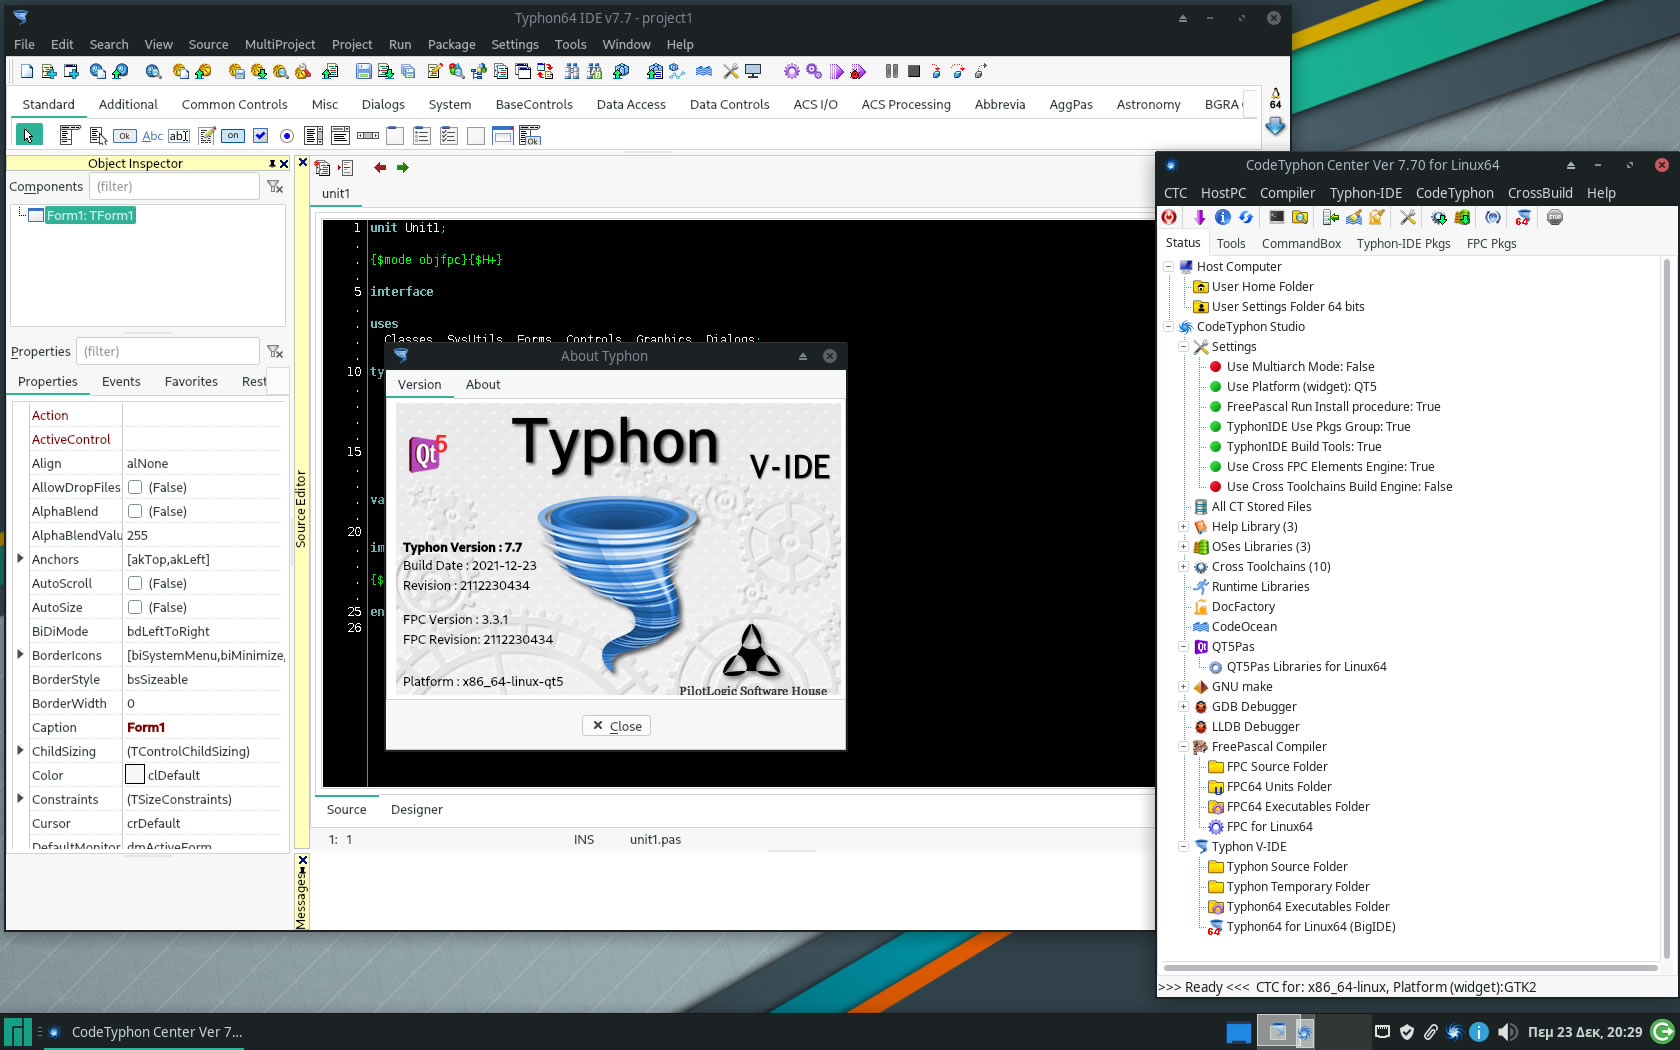Click the blue info icon in CodeTyphon Center
1680x1050 pixels.
click(1222, 217)
